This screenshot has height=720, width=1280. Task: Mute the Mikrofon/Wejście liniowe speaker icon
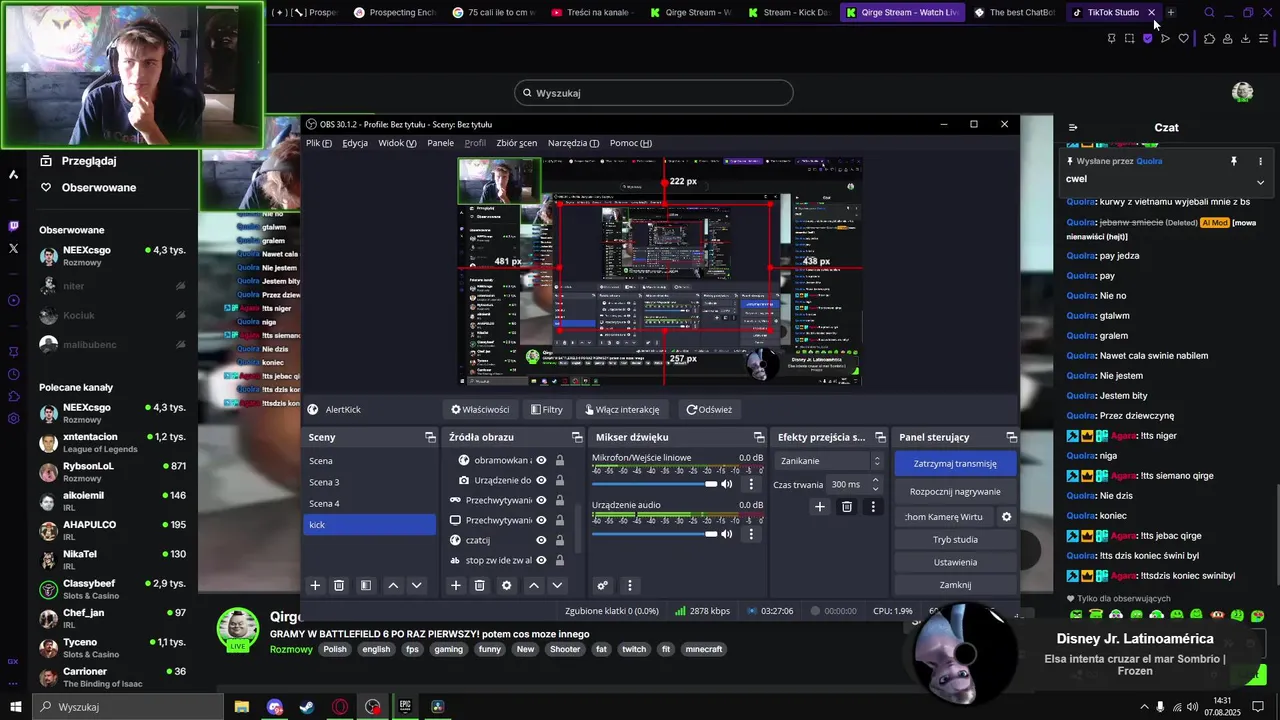pyautogui.click(x=727, y=484)
